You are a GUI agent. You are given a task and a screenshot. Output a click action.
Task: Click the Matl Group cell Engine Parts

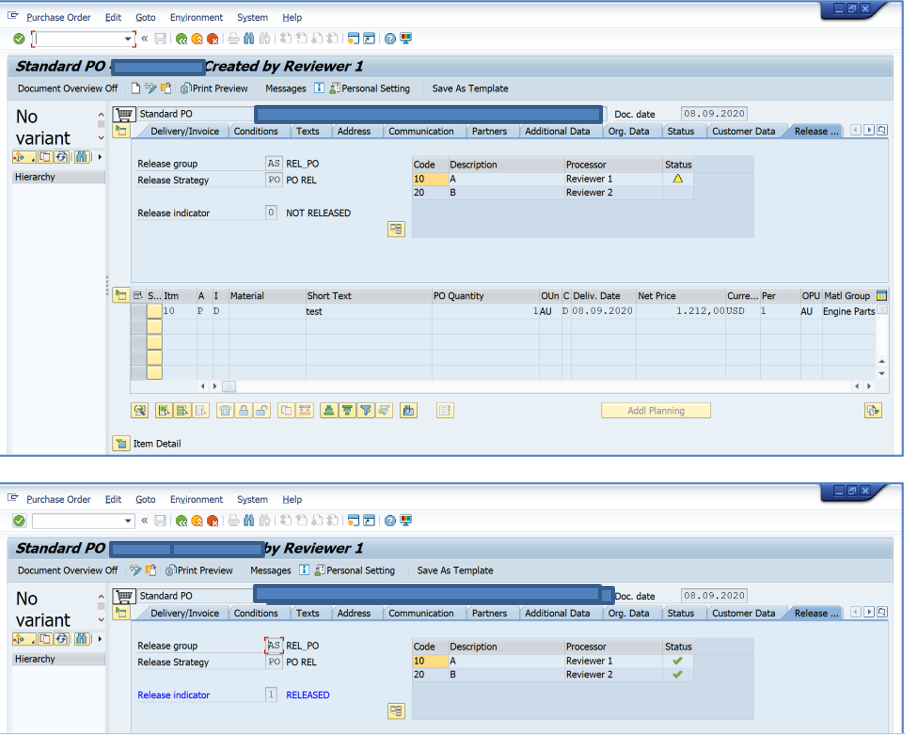coord(848,311)
